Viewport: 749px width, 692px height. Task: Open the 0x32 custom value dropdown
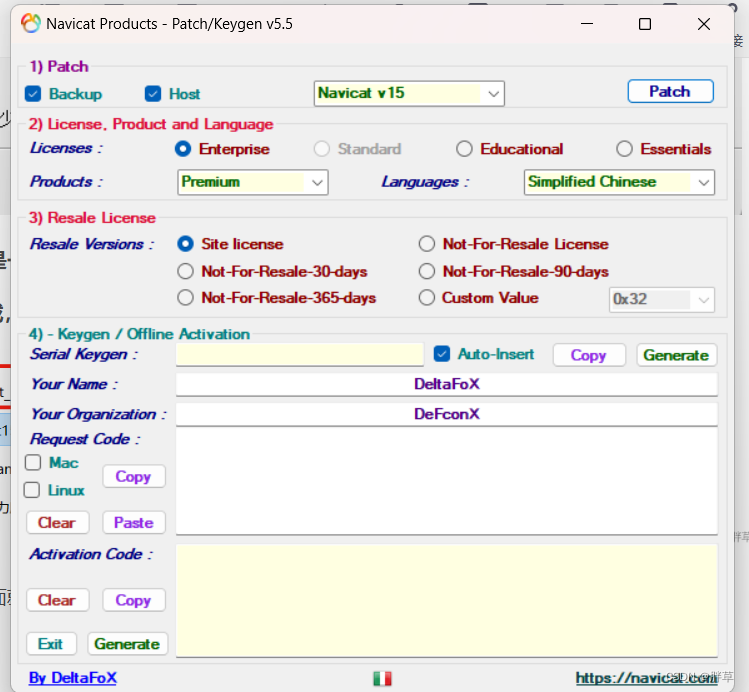coord(662,300)
